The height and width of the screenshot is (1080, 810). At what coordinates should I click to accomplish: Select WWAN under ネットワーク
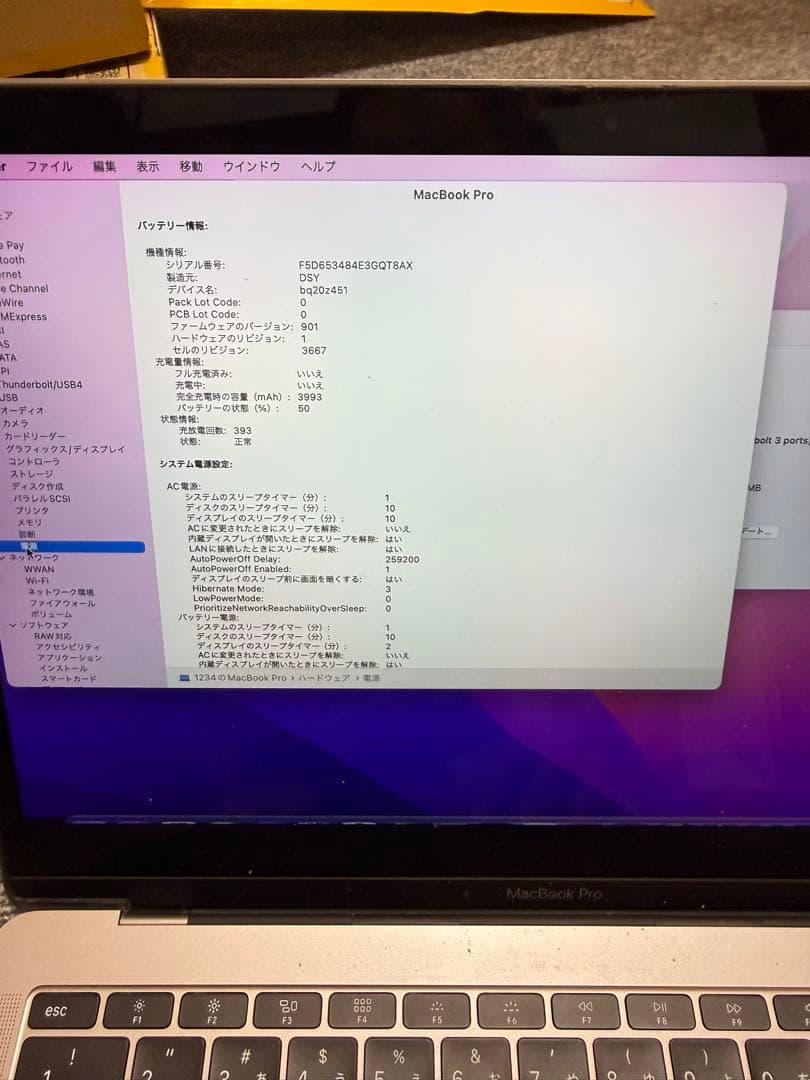pos(39,569)
